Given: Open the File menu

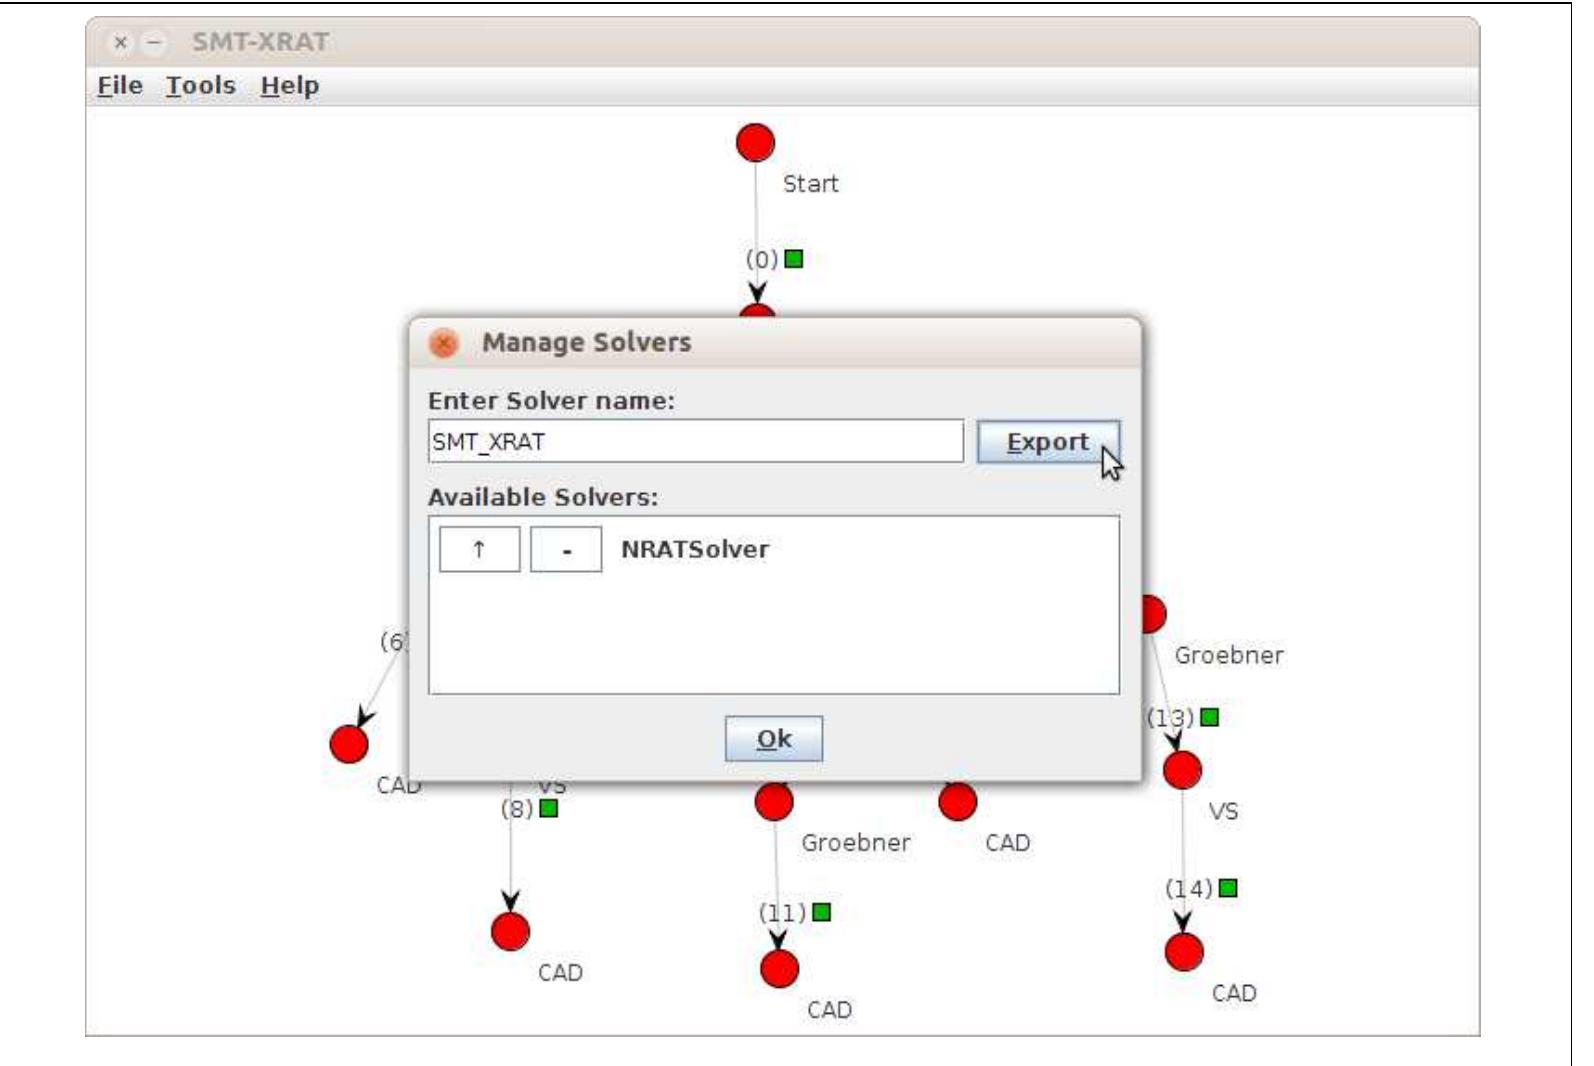Looking at the screenshot, I should coord(119,86).
